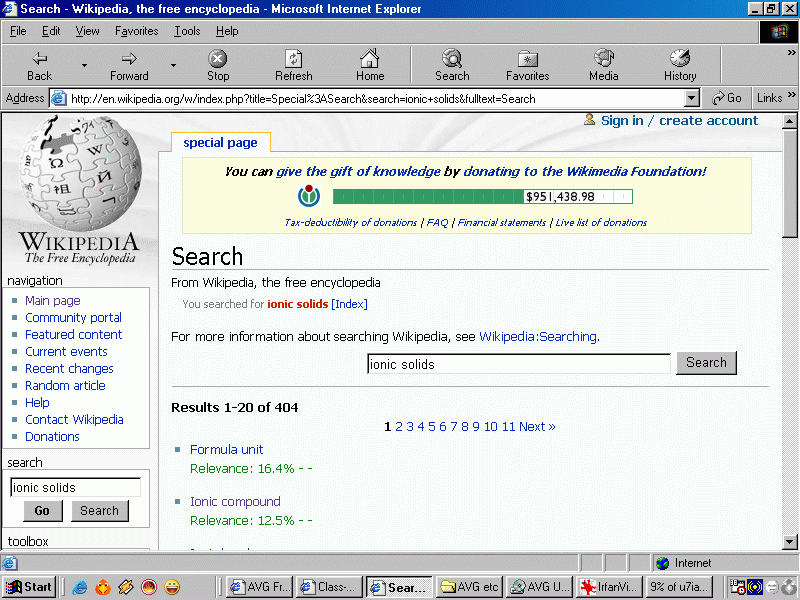Open the Help menu
Viewport: 800px width, 600px height.
pyautogui.click(x=227, y=31)
